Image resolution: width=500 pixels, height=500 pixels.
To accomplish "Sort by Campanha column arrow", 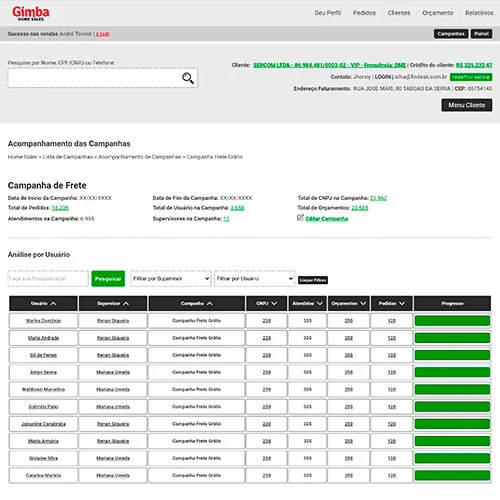I will [209, 303].
